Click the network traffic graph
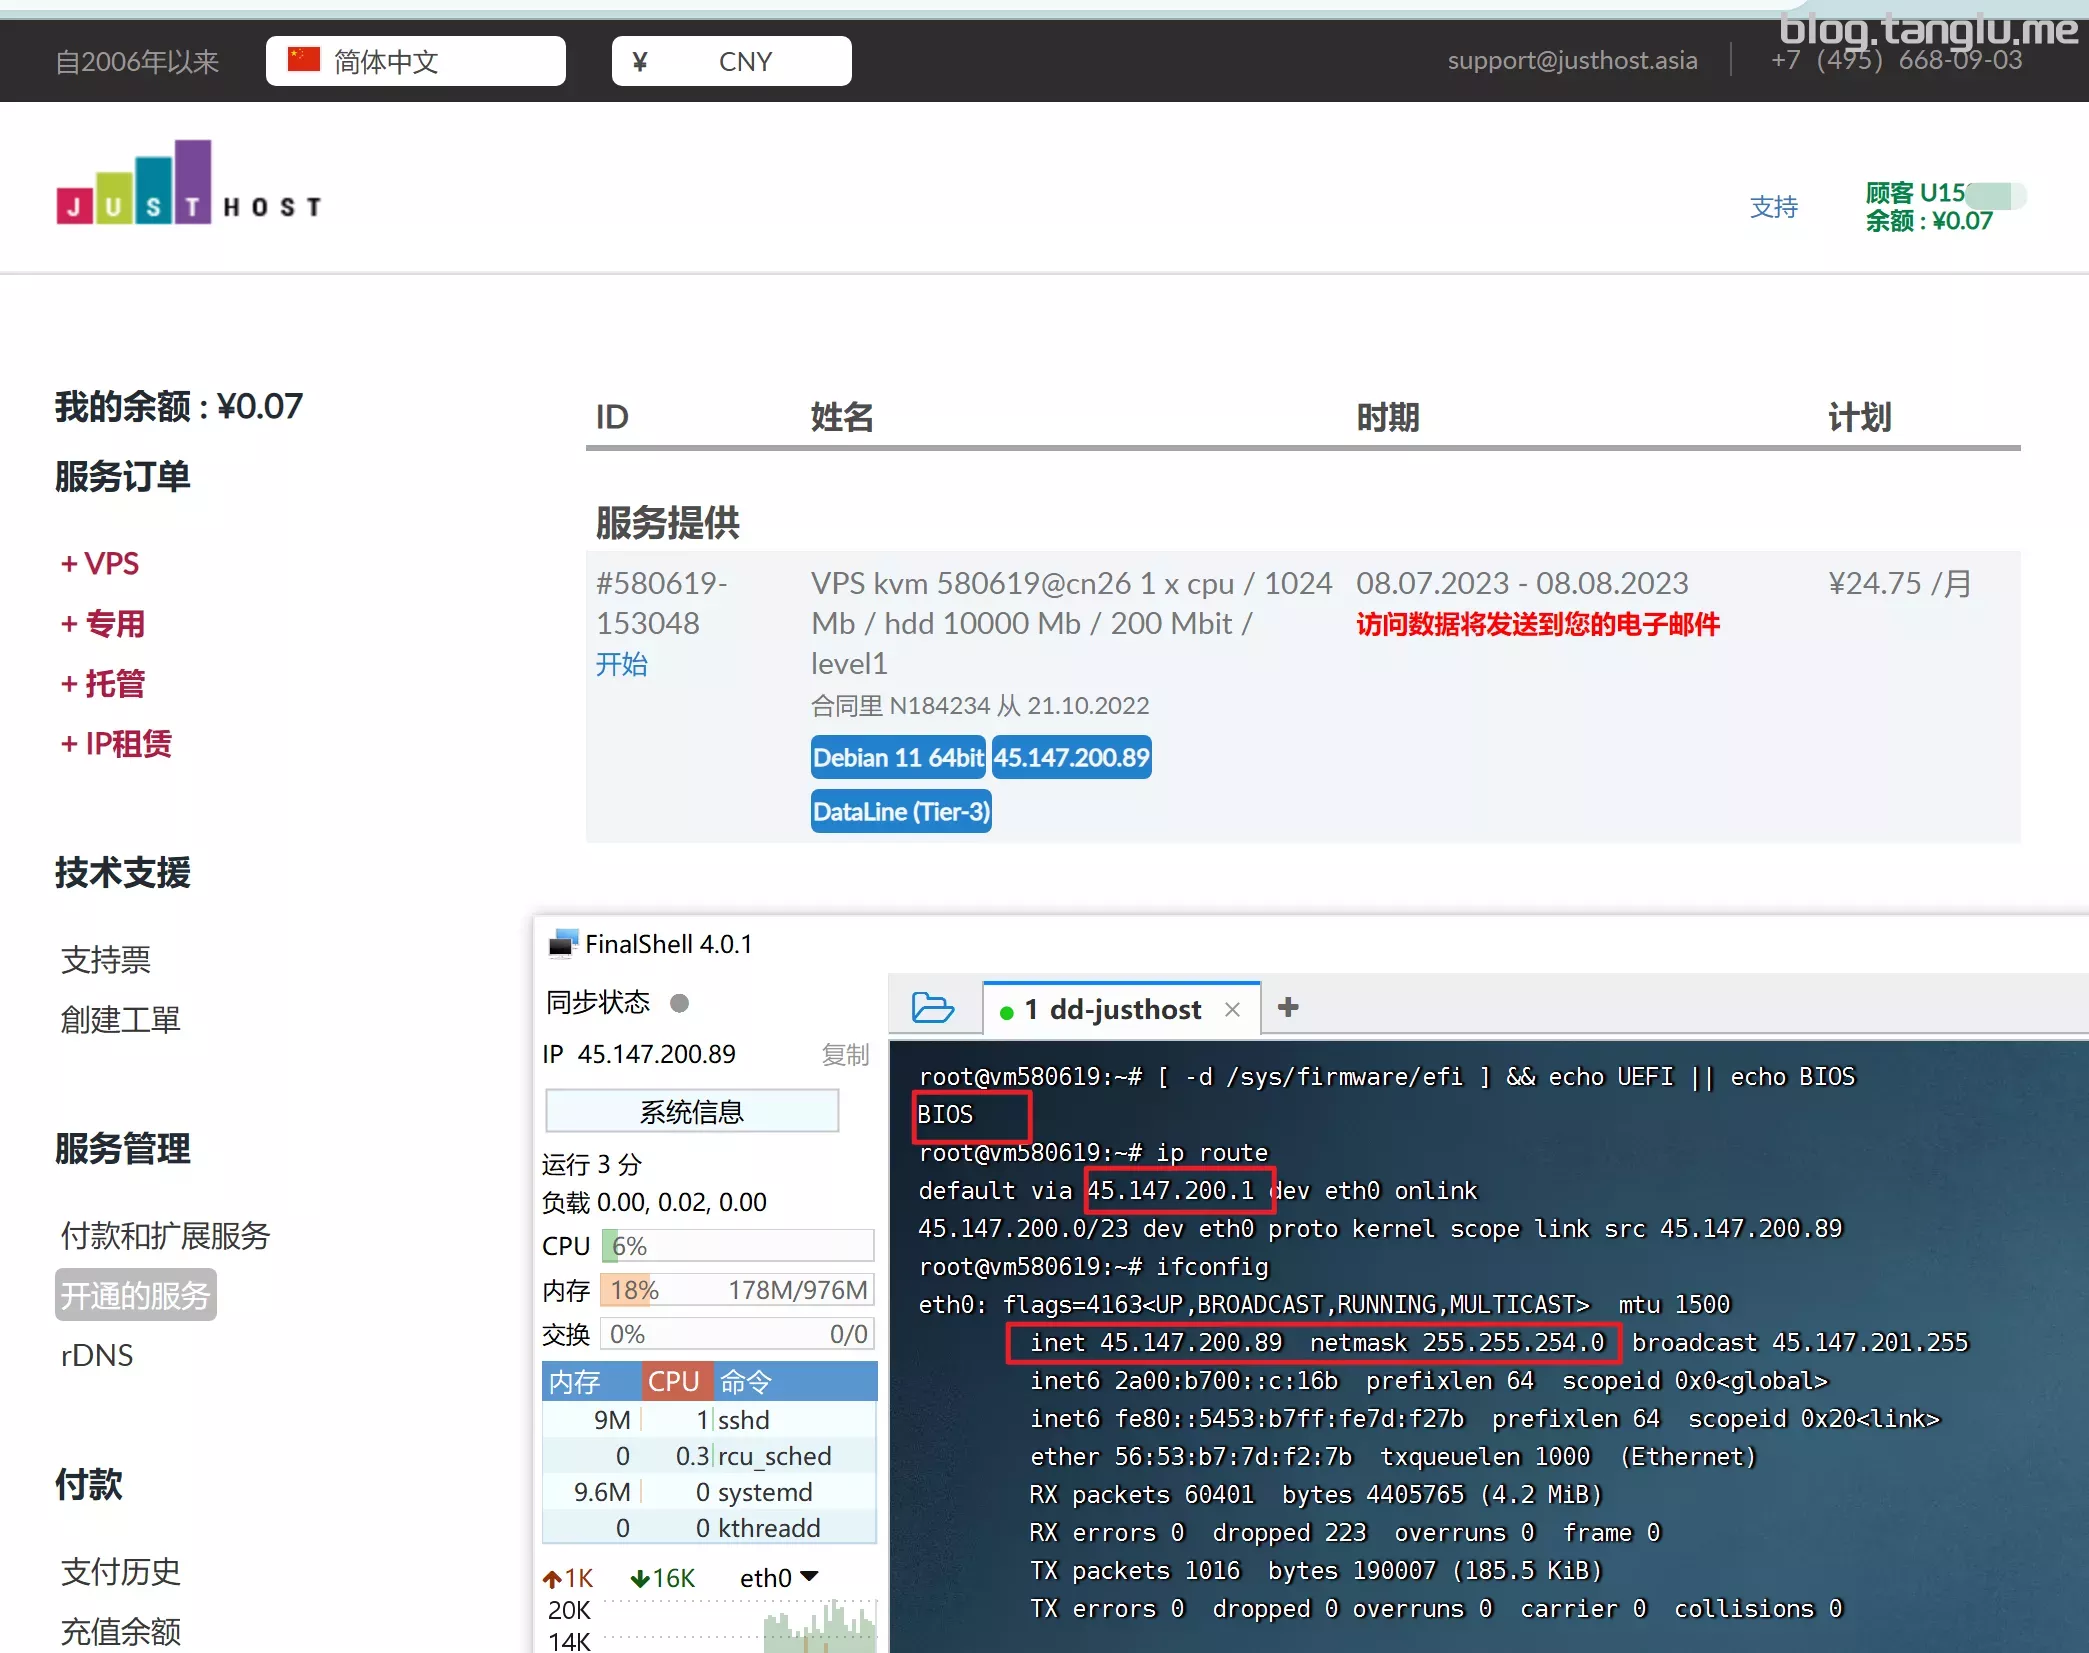2089x1653 pixels. (739, 1625)
